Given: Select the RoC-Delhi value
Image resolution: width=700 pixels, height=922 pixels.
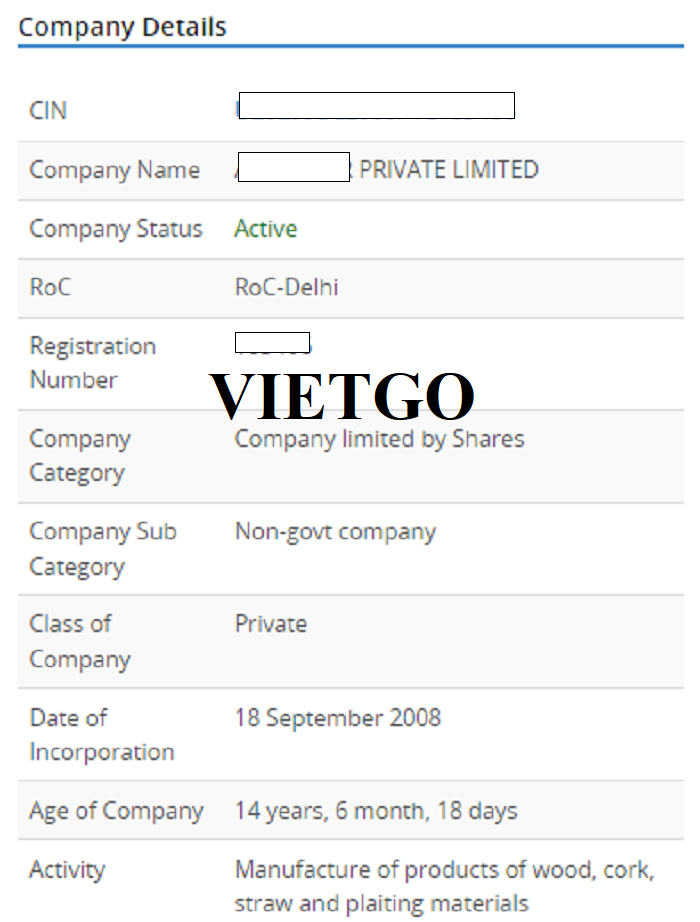Looking at the screenshot, I should click(x=286, y=288).
